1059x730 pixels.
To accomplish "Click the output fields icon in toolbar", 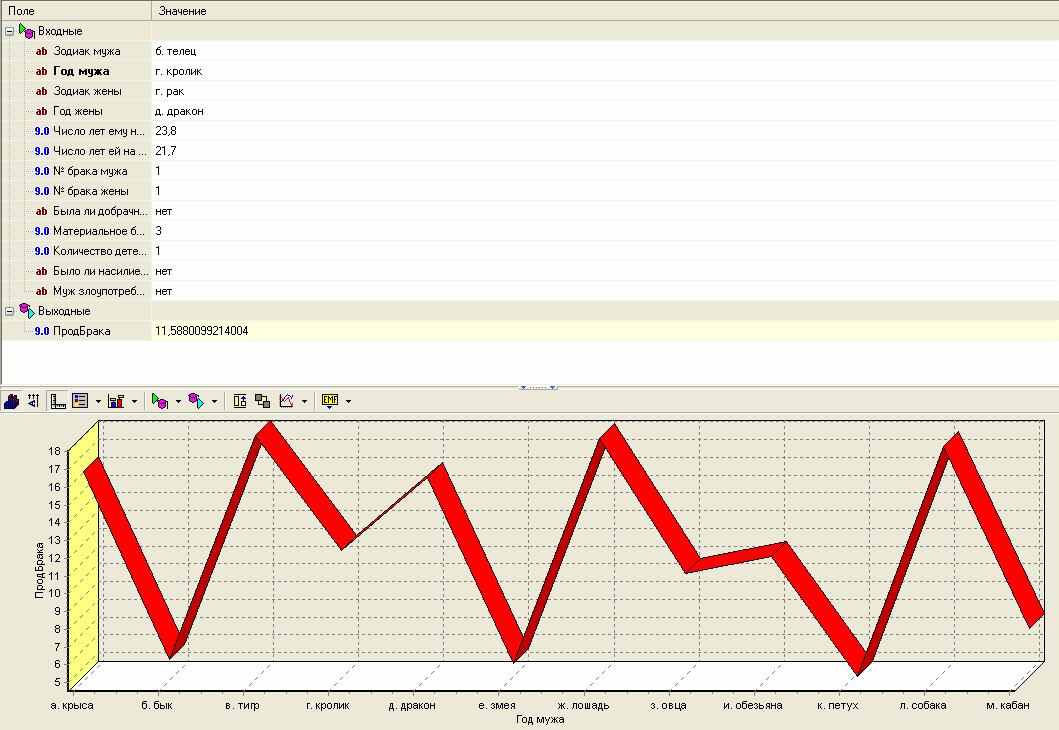I will click(x=196, y=401).
